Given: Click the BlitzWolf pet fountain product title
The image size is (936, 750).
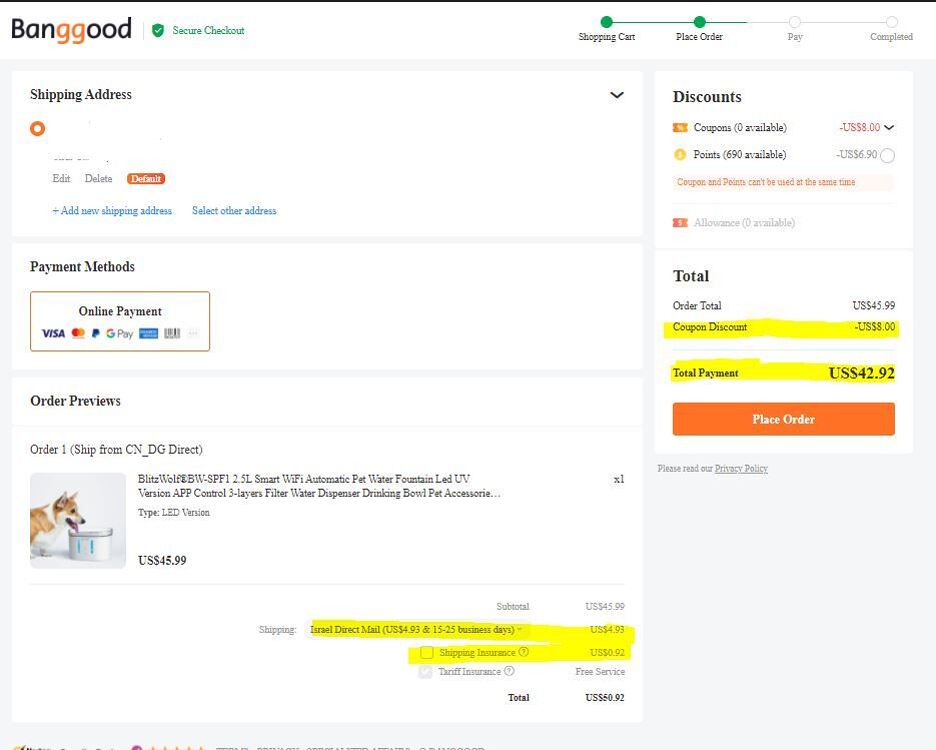Looking at the screenshot, I should (x=319, y=486).
